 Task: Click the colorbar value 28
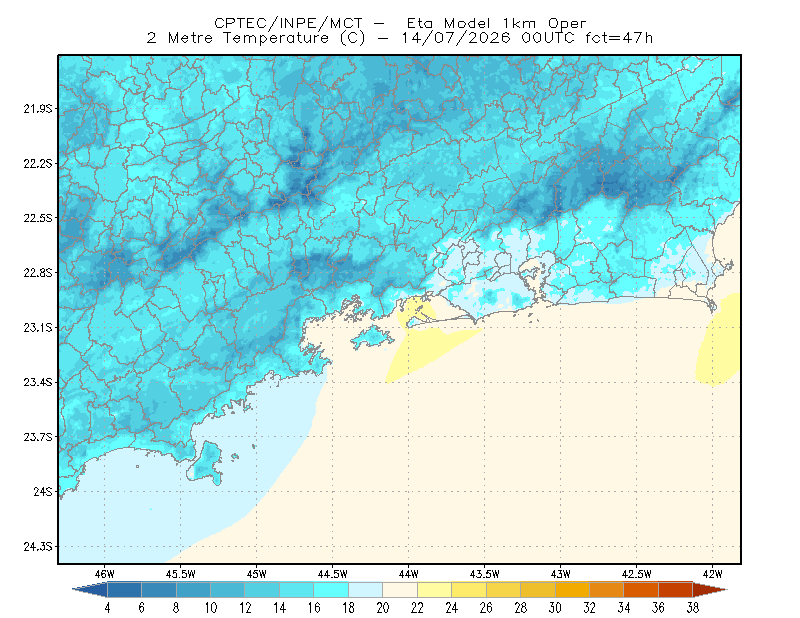pos(521,608)
